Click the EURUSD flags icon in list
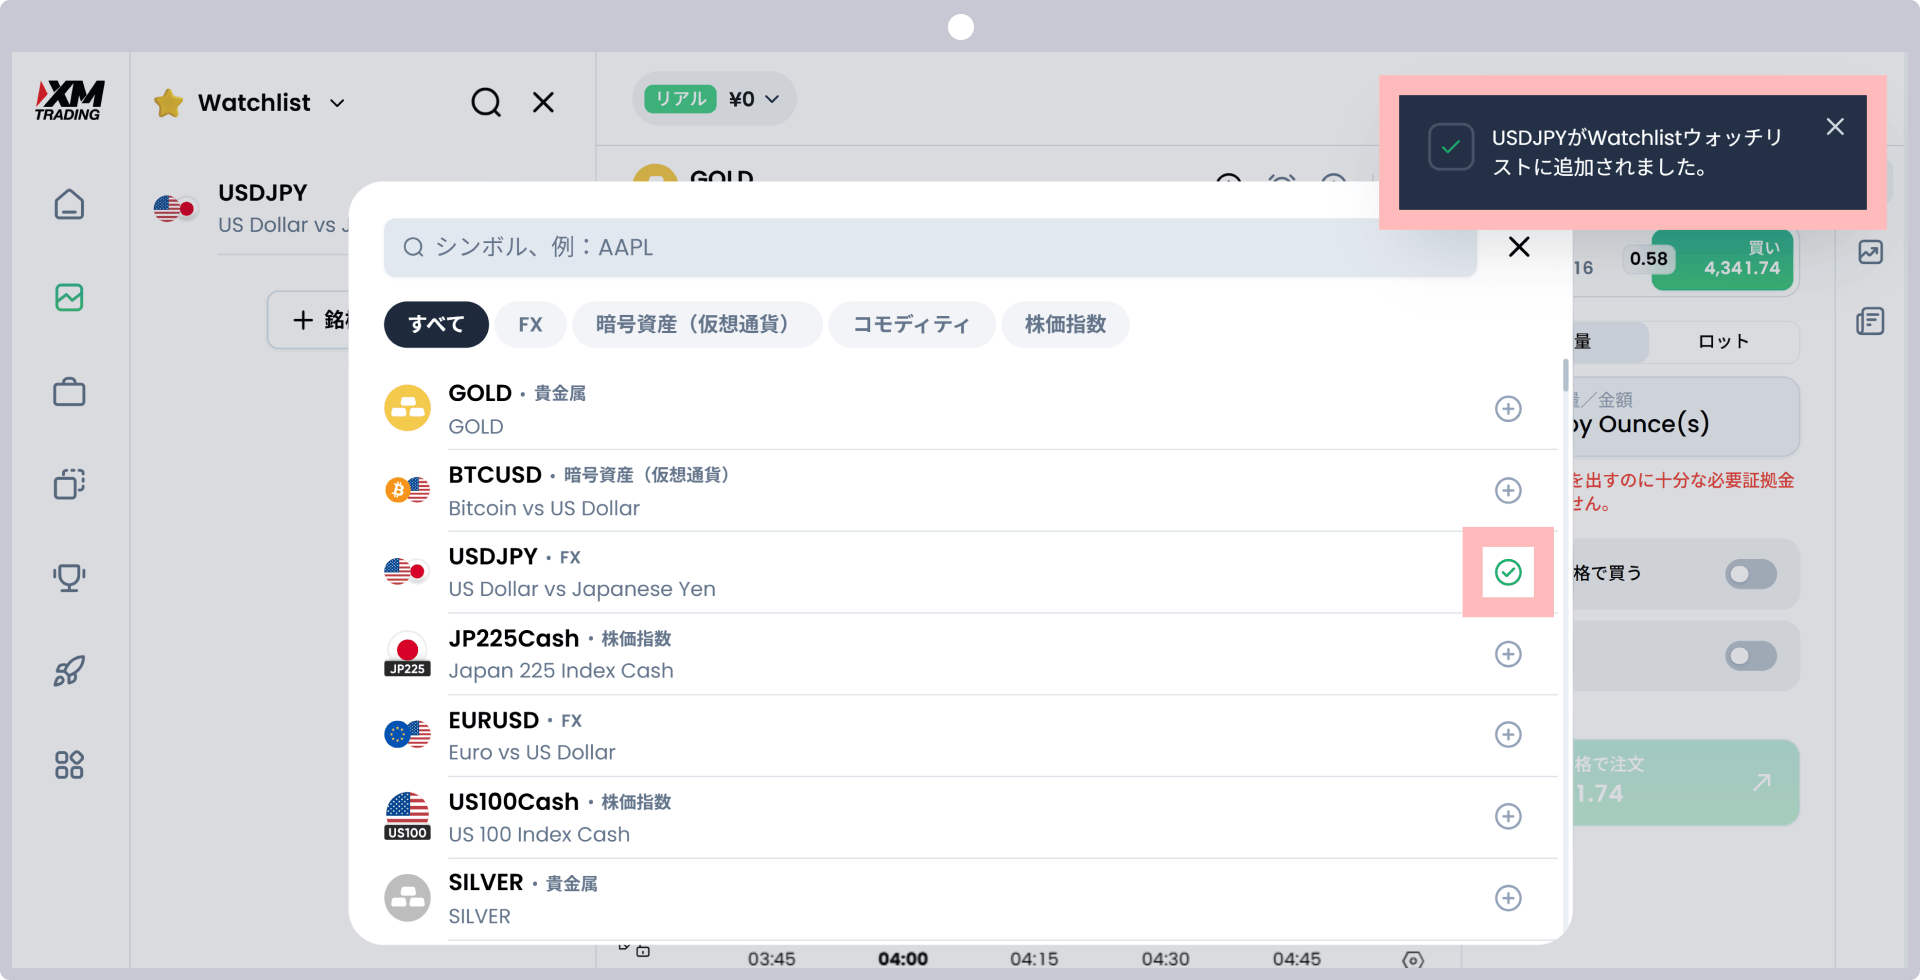 pyautogui.click(x=408, y=735)
